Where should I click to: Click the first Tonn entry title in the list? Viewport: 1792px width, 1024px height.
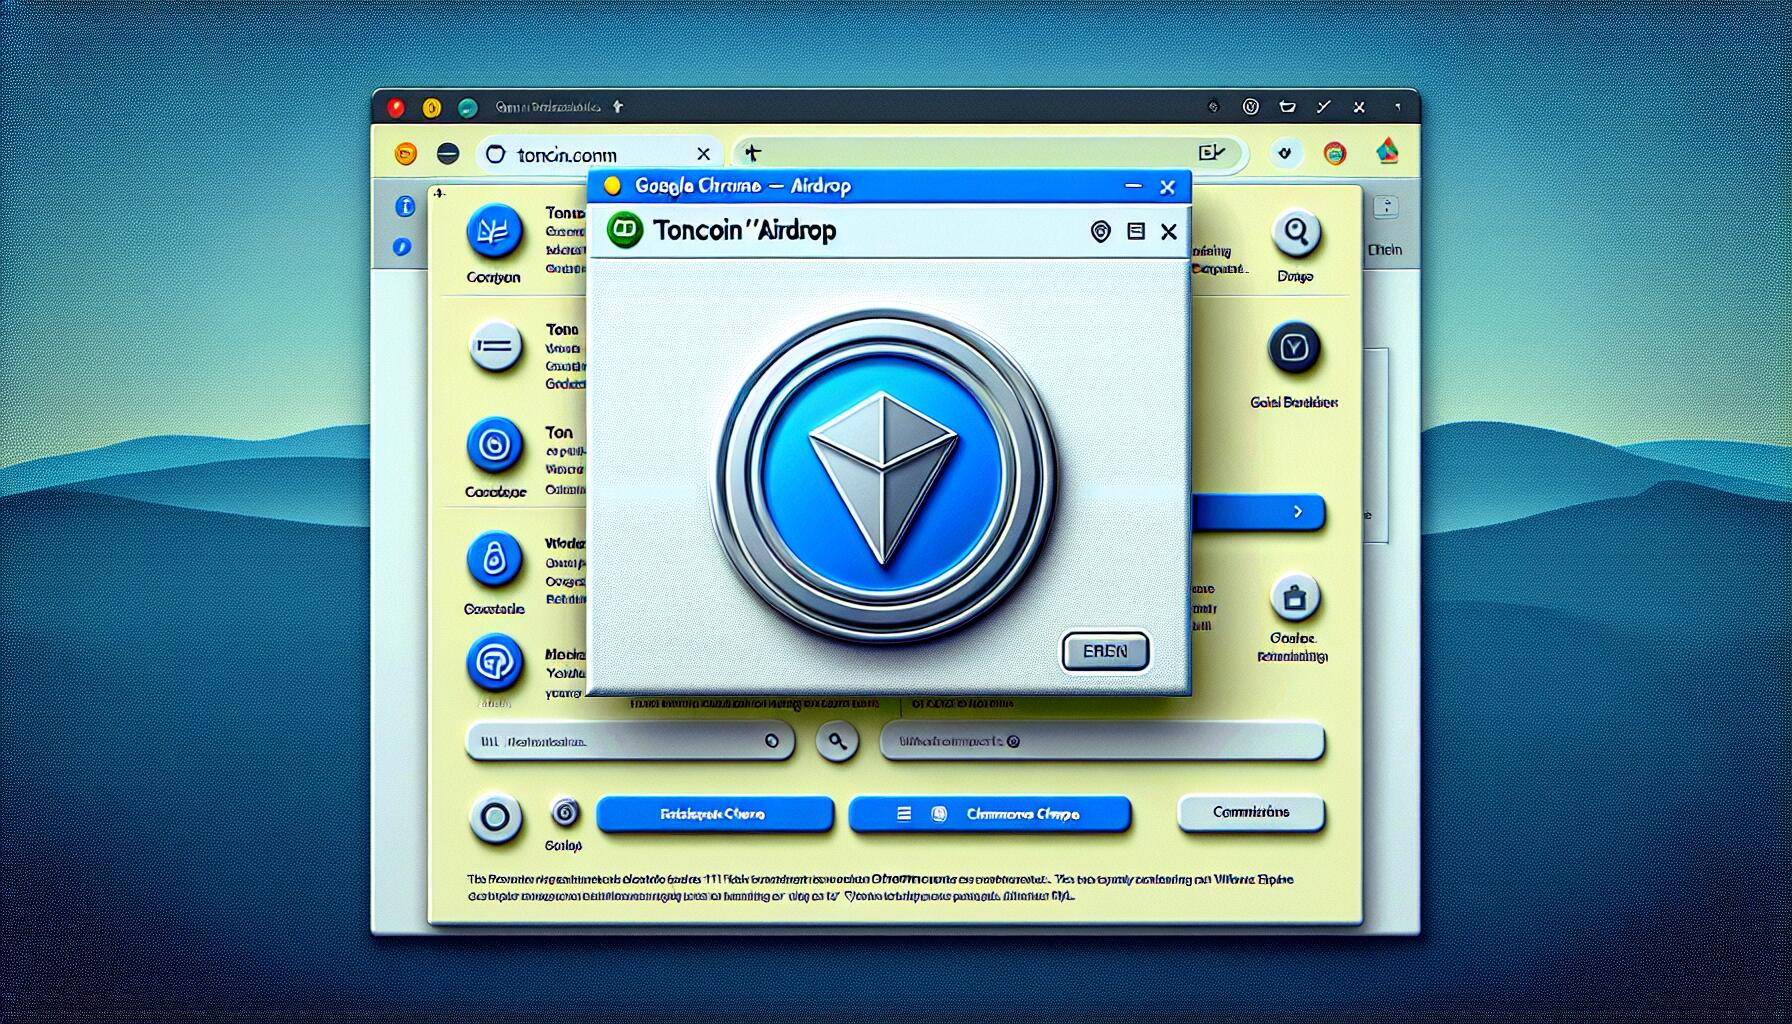tap(565, 212)
